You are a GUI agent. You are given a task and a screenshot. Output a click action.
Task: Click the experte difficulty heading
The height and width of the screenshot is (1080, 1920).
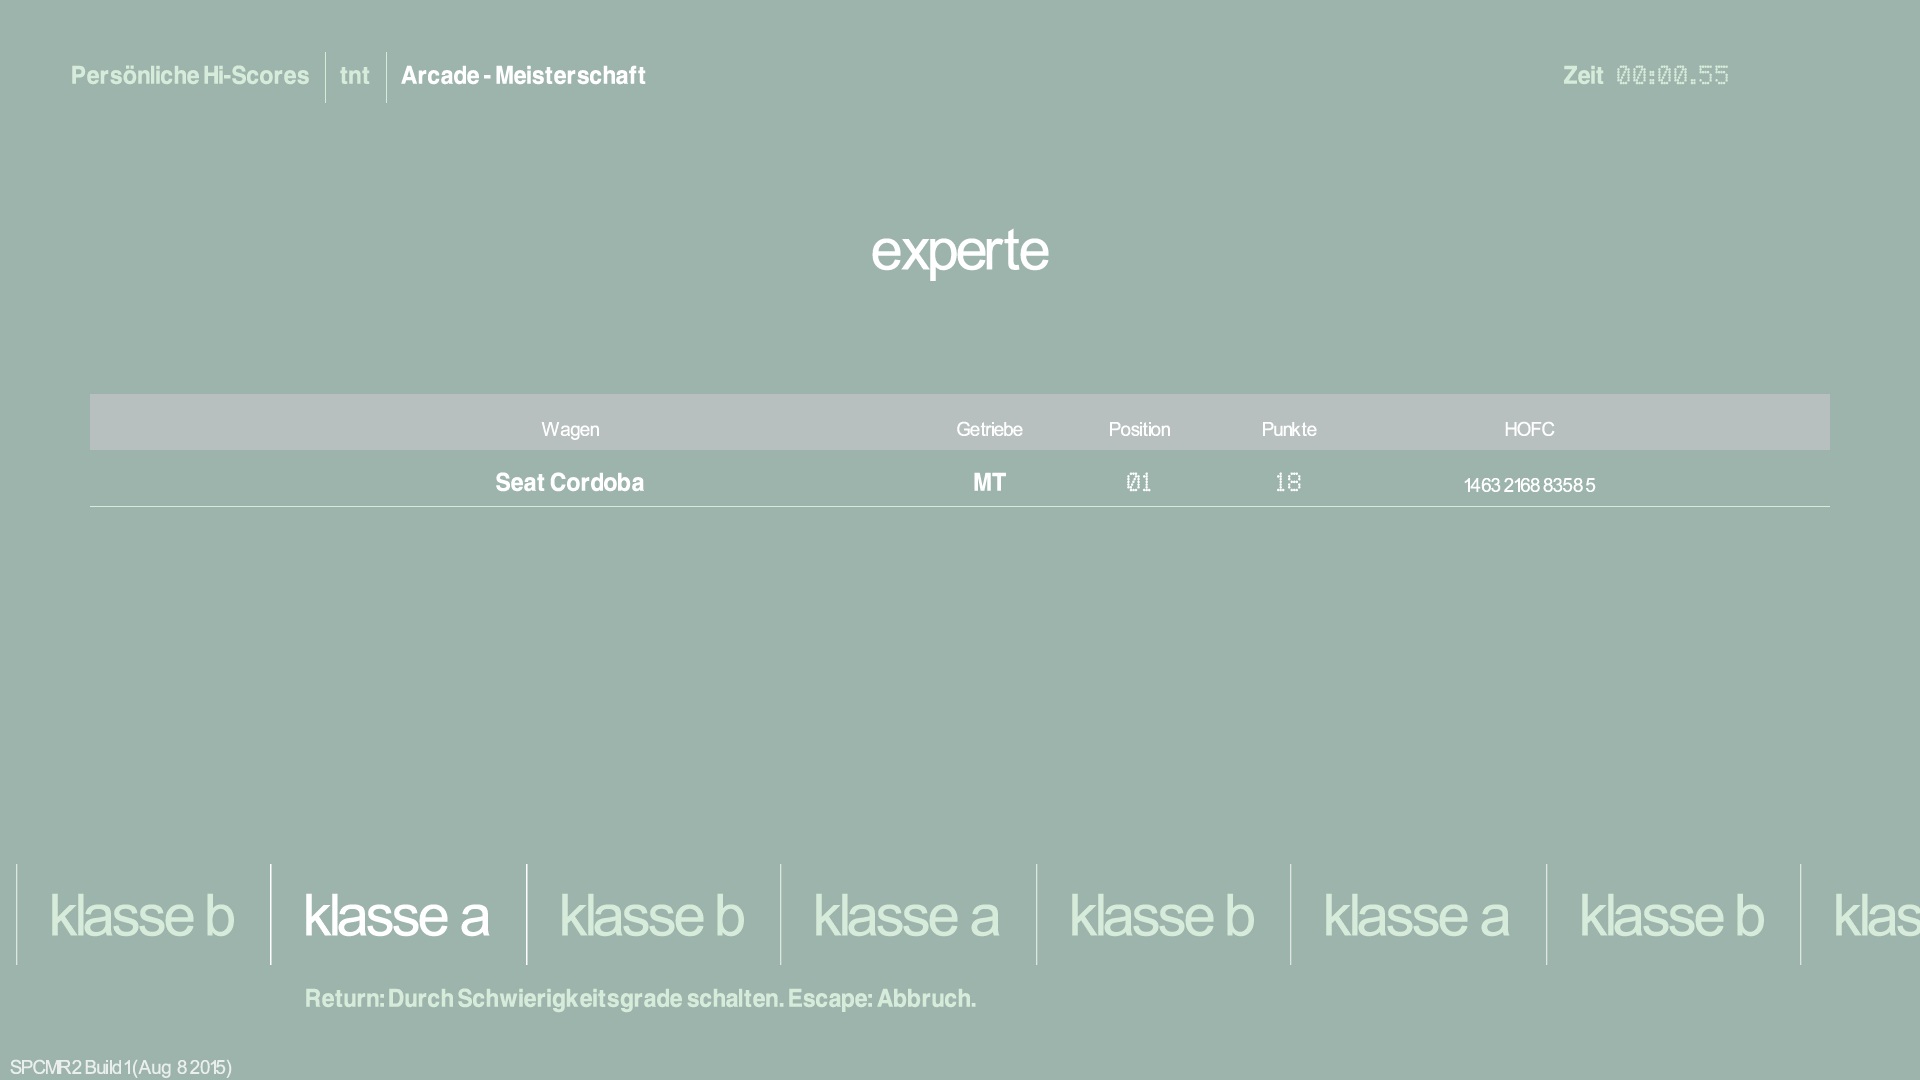click(x=959, y=250)
